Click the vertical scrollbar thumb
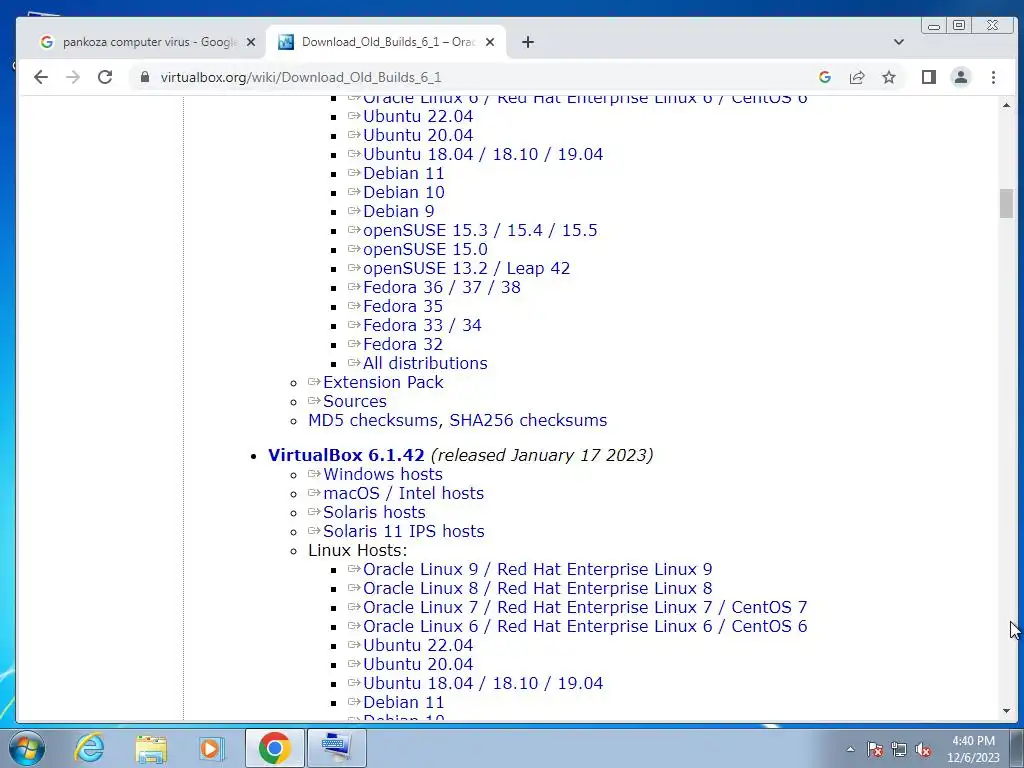Viewport: 1024px width, 768px height. [1006, 203]
